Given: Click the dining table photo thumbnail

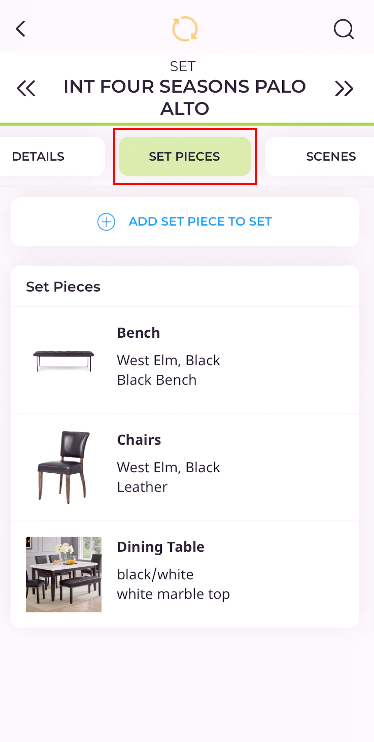Looking at the screenshot, I should pos(64,574).
